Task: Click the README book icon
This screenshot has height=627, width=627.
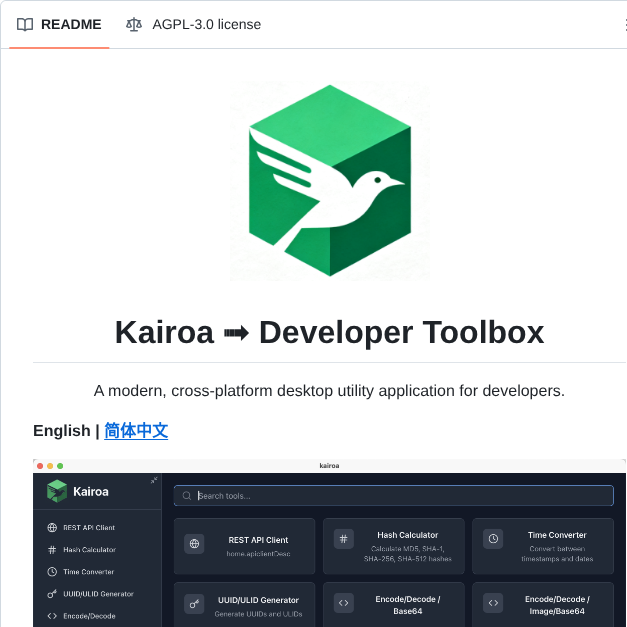Action: tap(25, 24)
